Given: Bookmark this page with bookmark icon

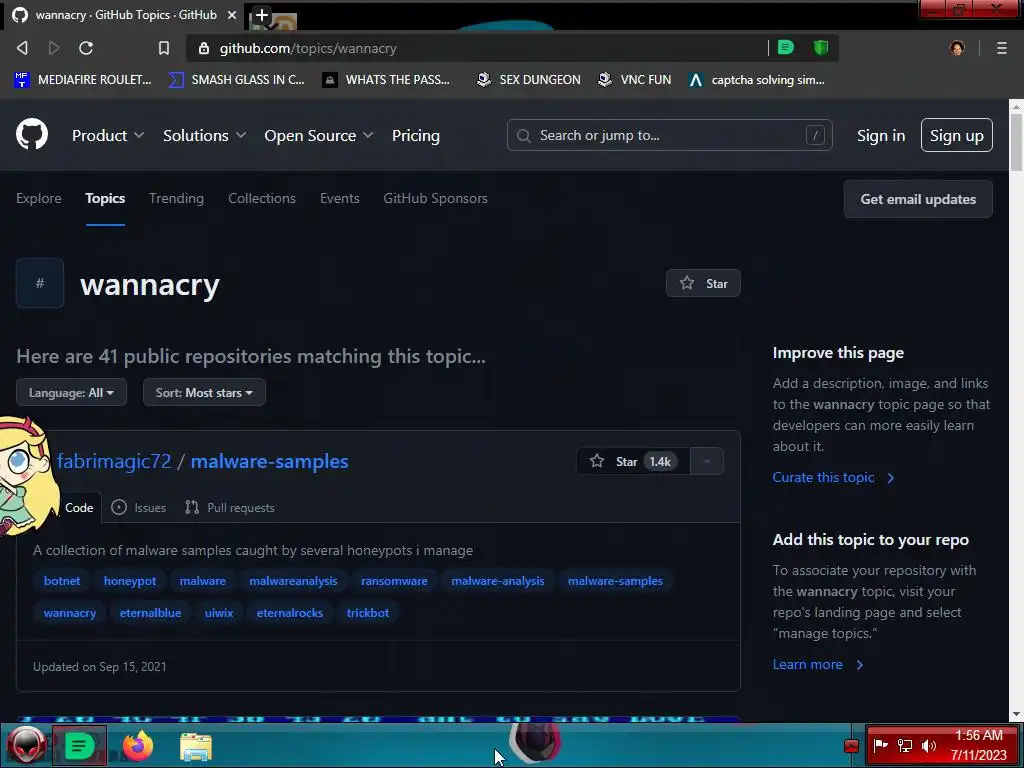Looking at the screenshot, I should (x=164, y=48).
